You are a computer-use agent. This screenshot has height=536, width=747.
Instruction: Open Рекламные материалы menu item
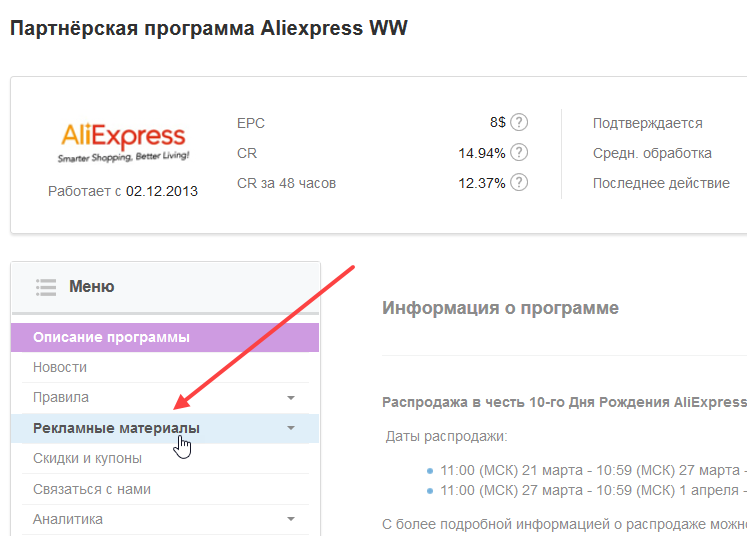tap(116, 428)
